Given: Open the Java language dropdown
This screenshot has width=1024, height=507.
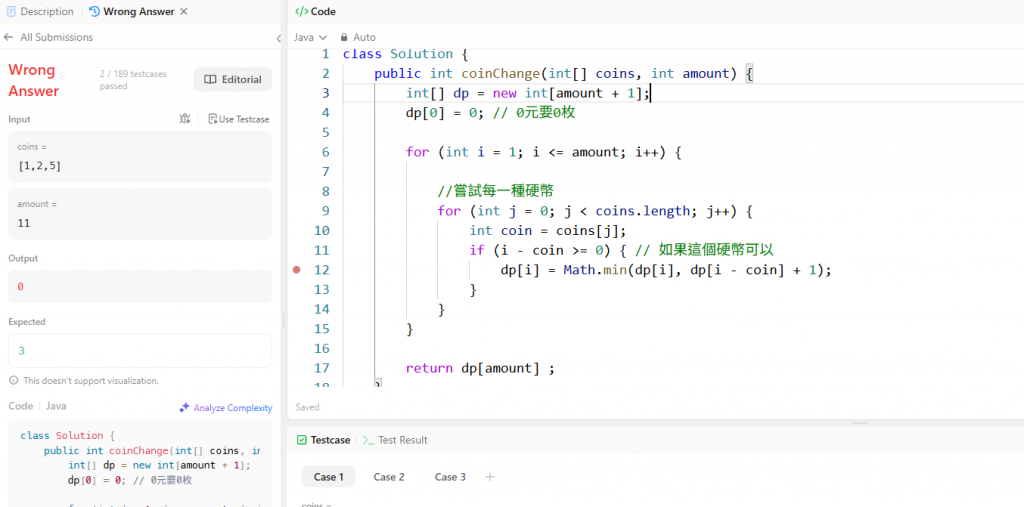Looking at the screenshot, I should pos(310,37).
